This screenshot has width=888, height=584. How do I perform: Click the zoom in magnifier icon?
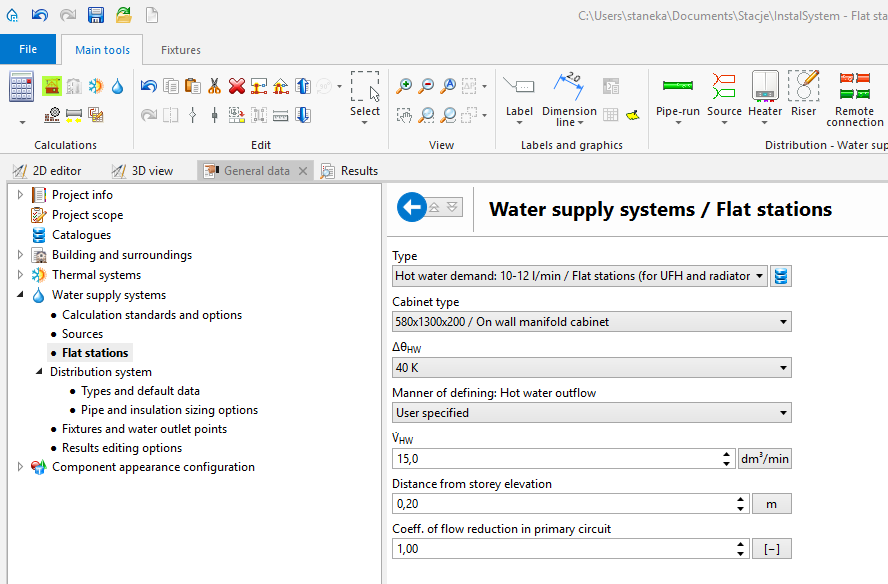[404, 86]
